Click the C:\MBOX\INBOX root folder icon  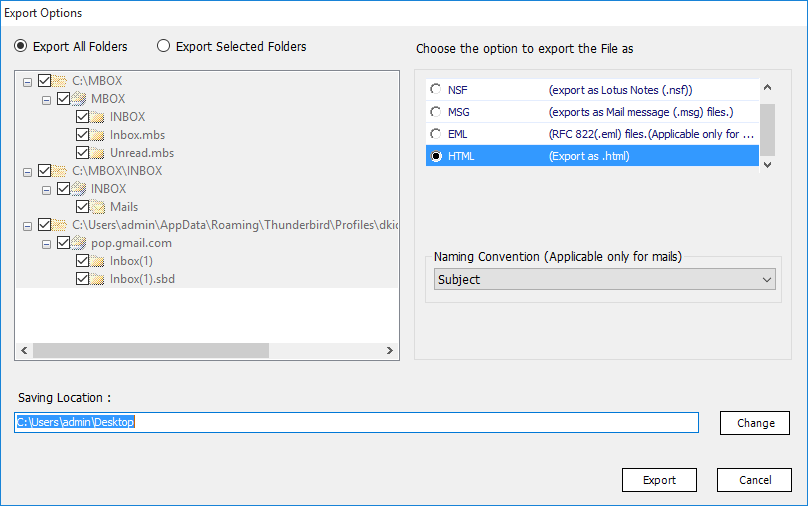click(61, 171)
